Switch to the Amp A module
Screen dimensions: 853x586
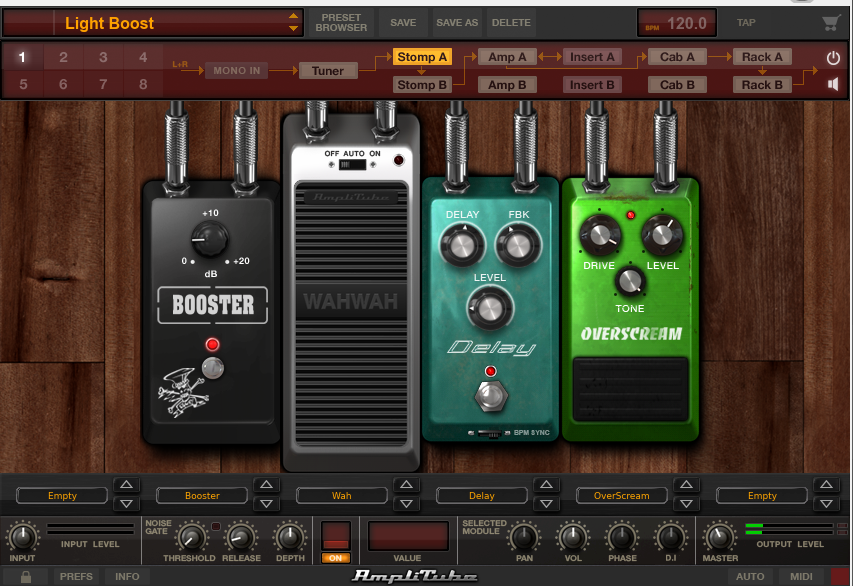pyautogui.click(x=507, y=57)
